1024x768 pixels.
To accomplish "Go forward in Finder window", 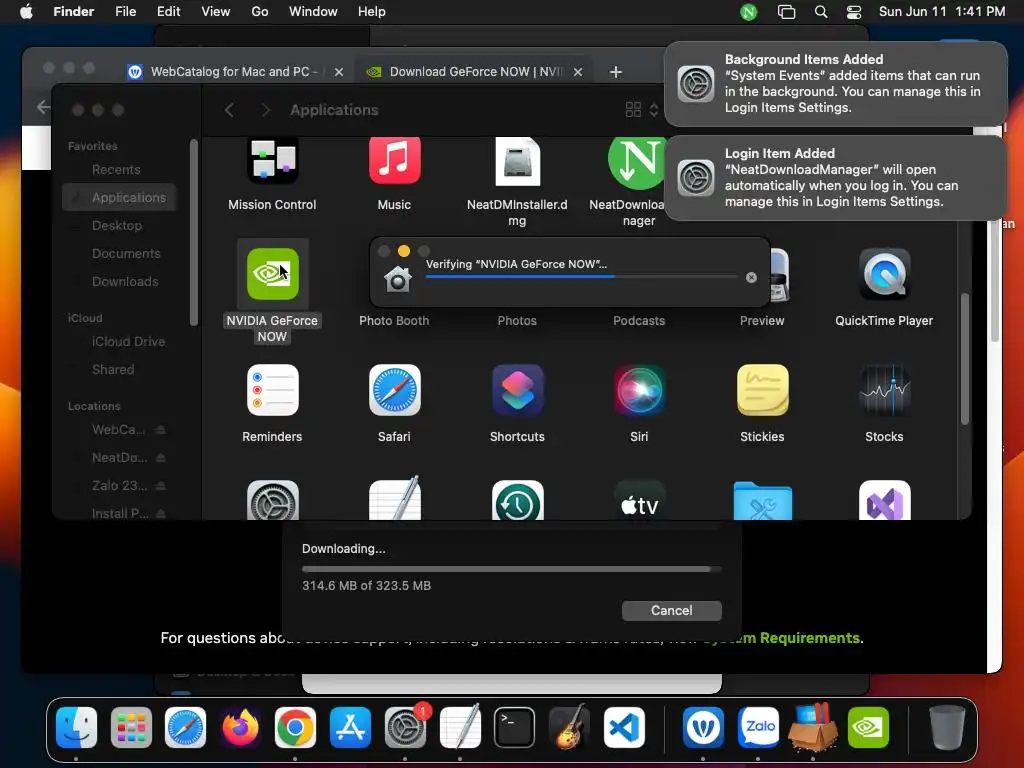I will 265,110.
